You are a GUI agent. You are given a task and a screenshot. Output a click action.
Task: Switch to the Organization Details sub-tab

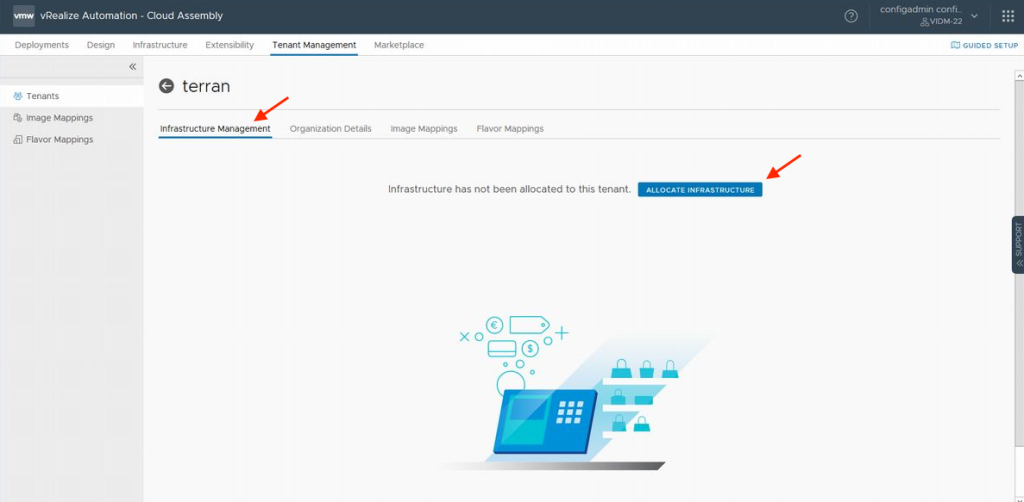(330, 129)
